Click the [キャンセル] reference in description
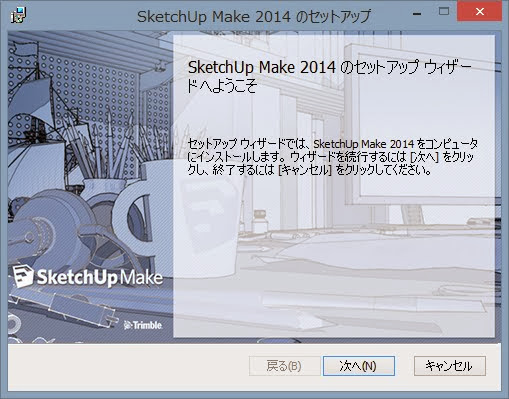509x399 pixels. click(305, 170)
